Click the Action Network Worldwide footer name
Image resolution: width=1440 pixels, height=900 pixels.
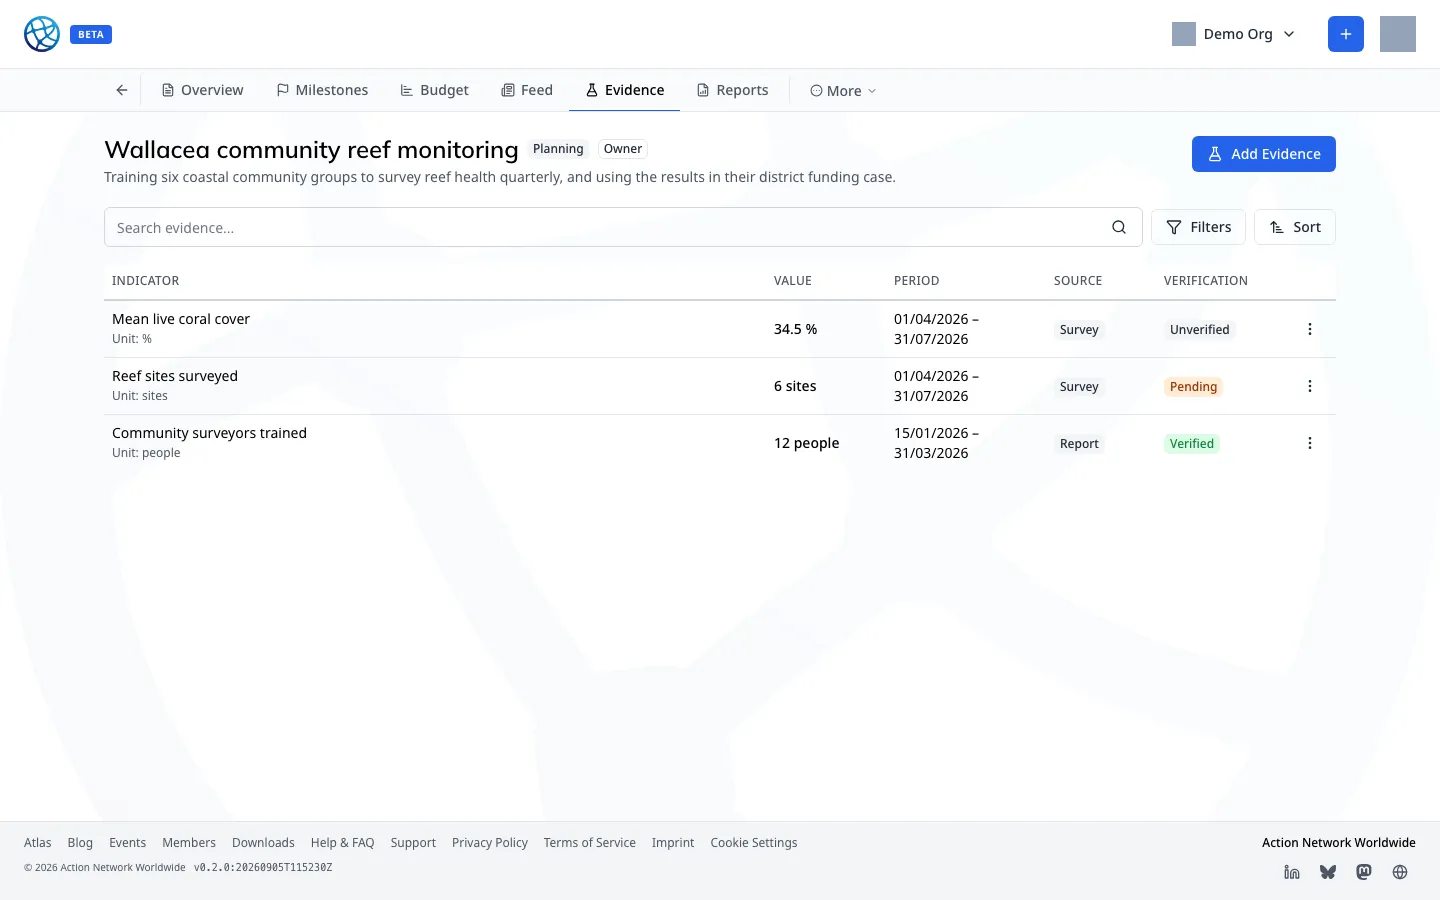click(1339, 843)
